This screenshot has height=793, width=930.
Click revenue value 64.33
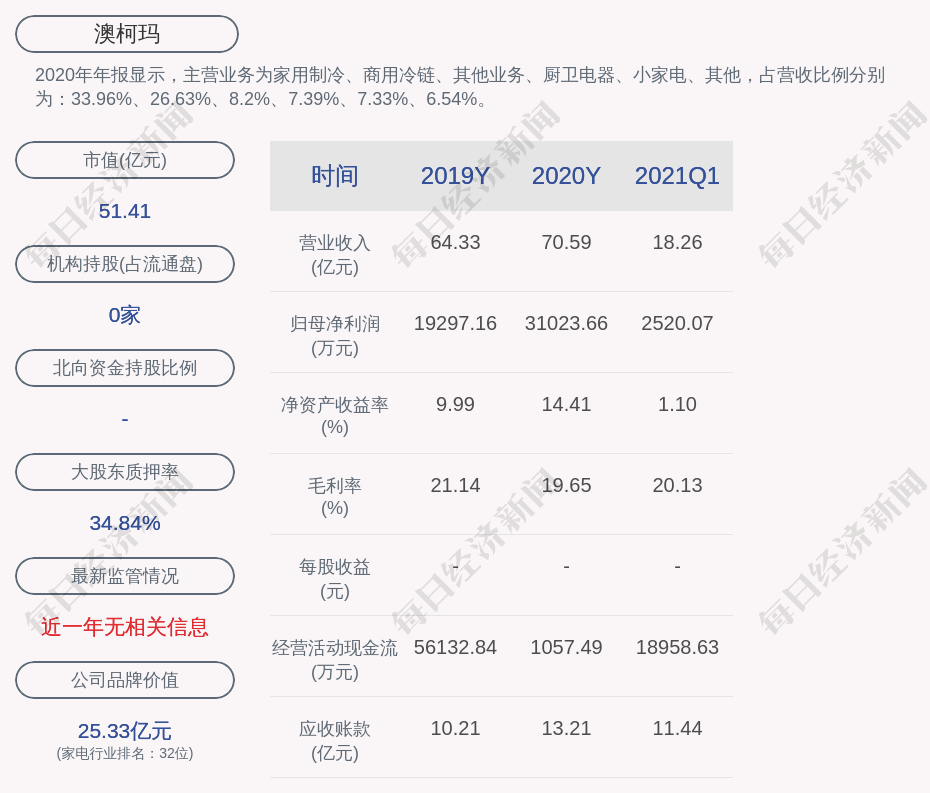pos(455,243)
